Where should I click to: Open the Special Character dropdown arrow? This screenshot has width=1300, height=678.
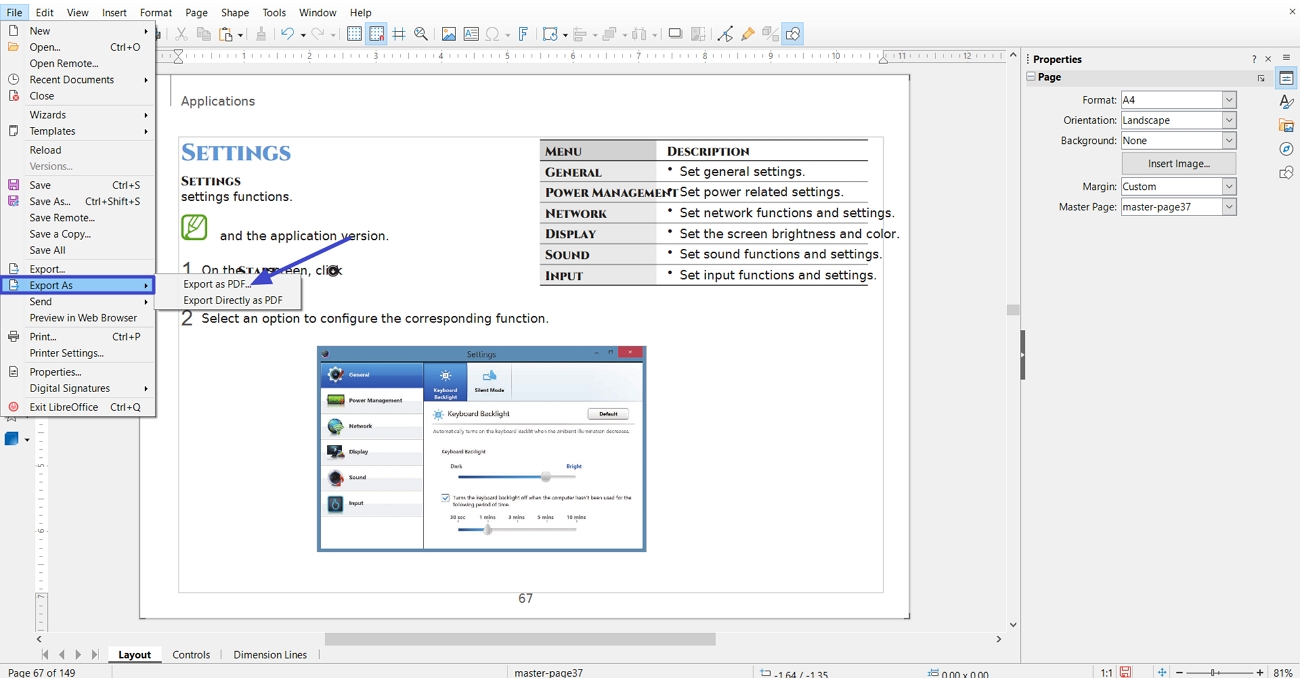[x=507, y=35]
